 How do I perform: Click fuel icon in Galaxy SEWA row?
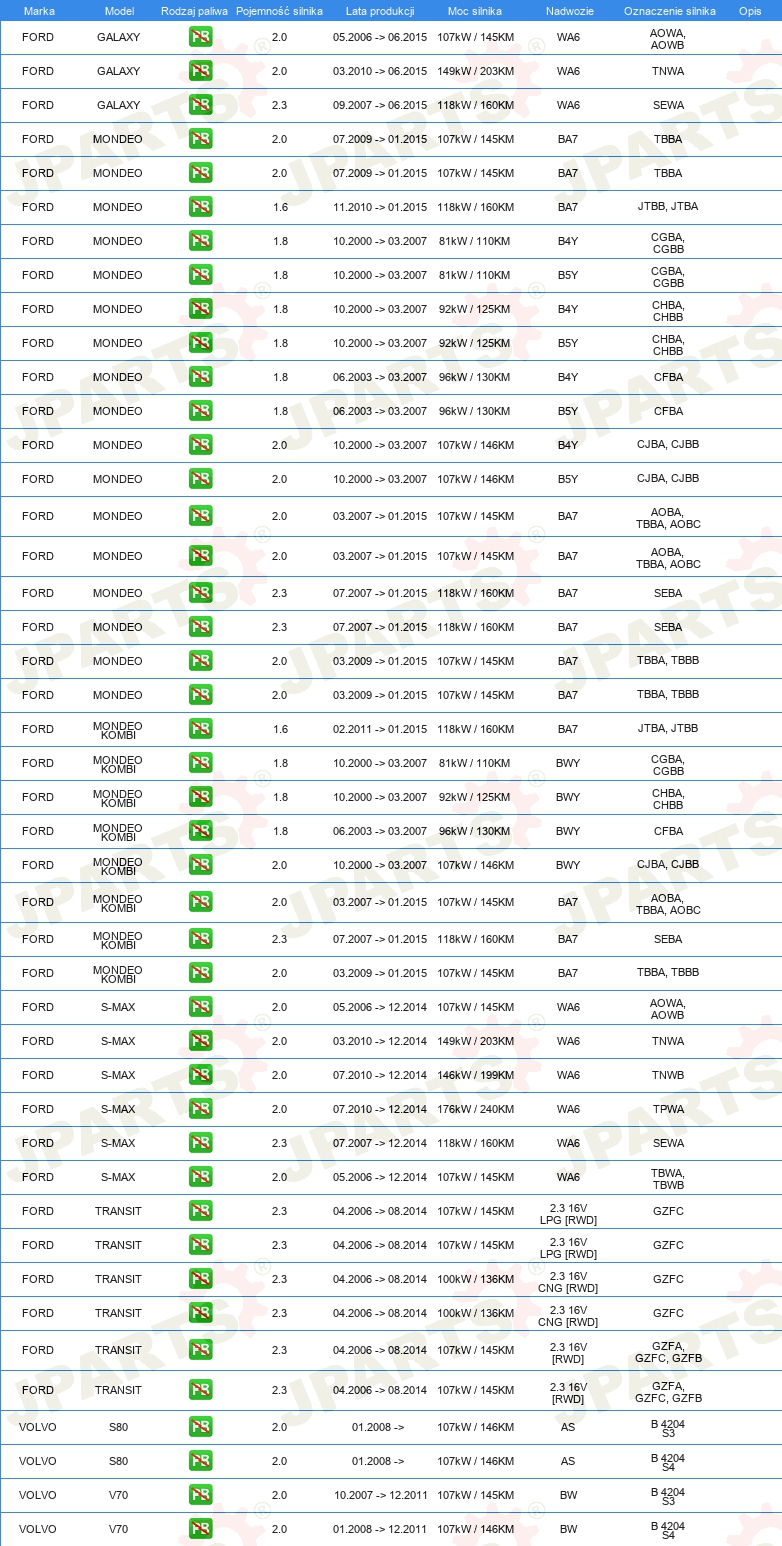201,105
